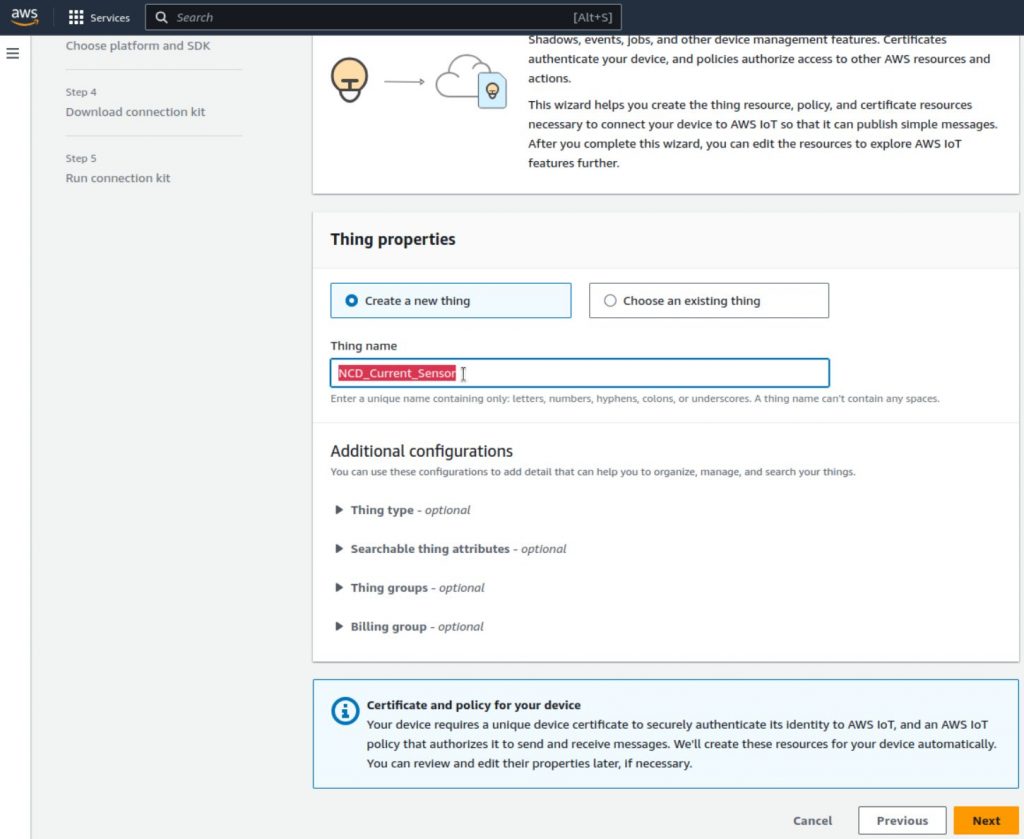Click the cloud certificate illustration
Screen dimensions: 1024x839
472,81
